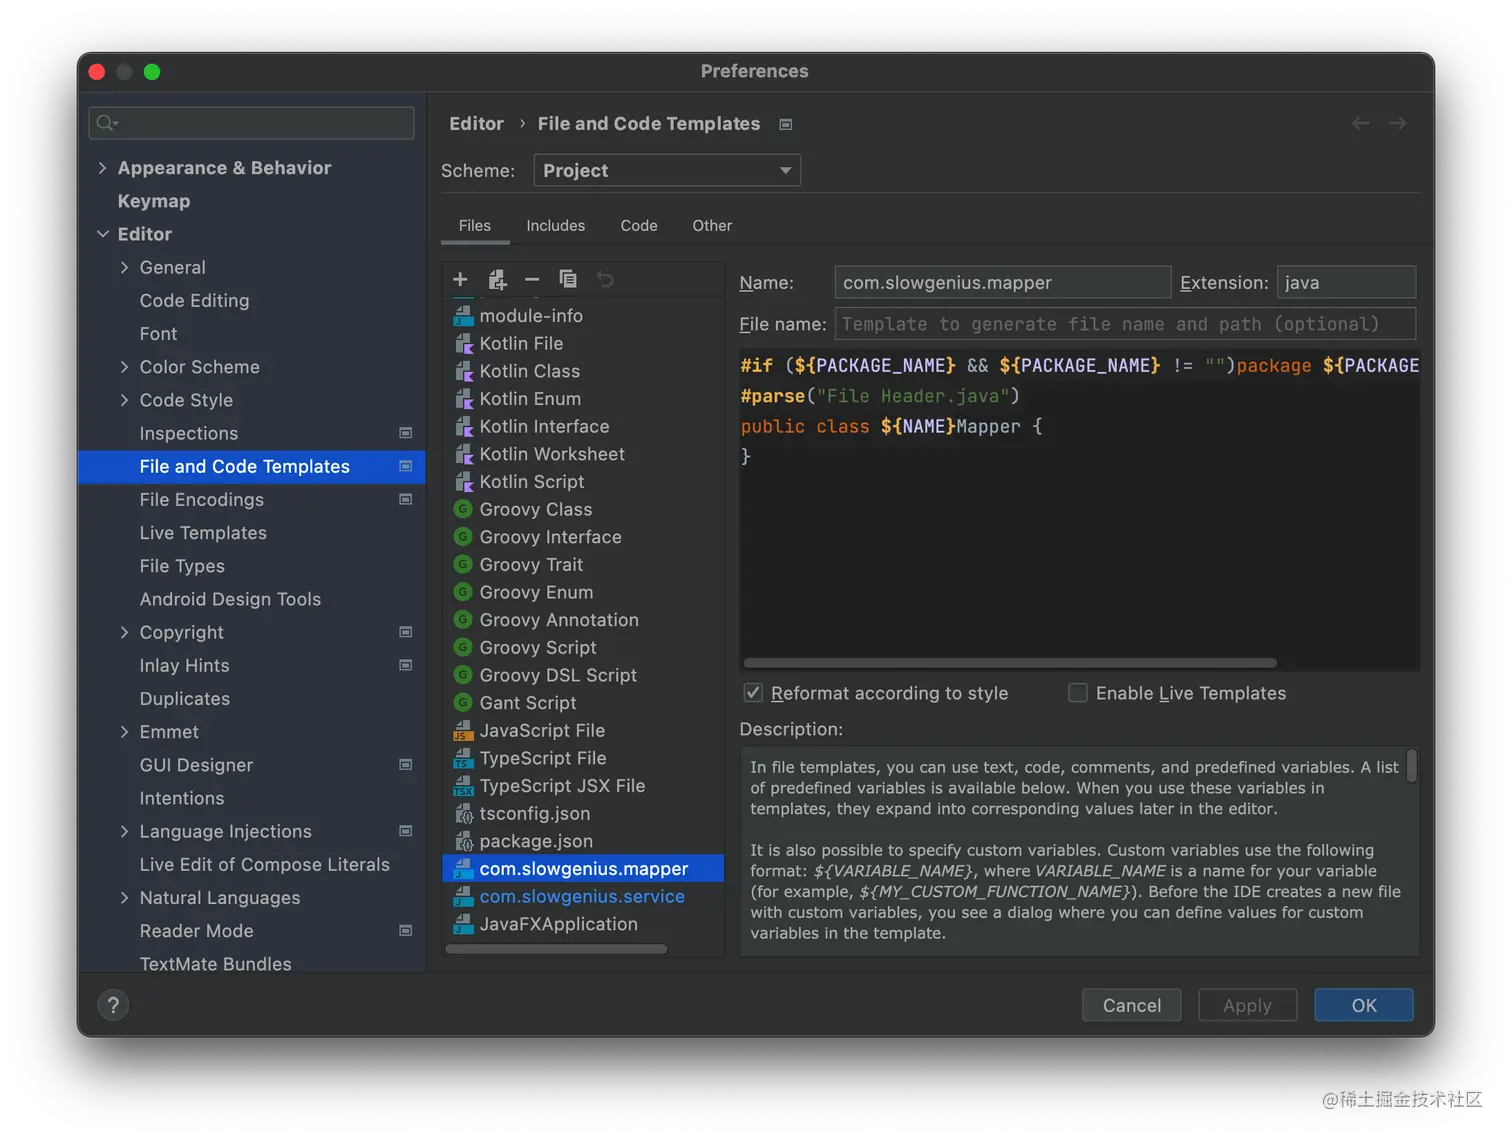Click the help question mark icon

tap(113, 1005)
